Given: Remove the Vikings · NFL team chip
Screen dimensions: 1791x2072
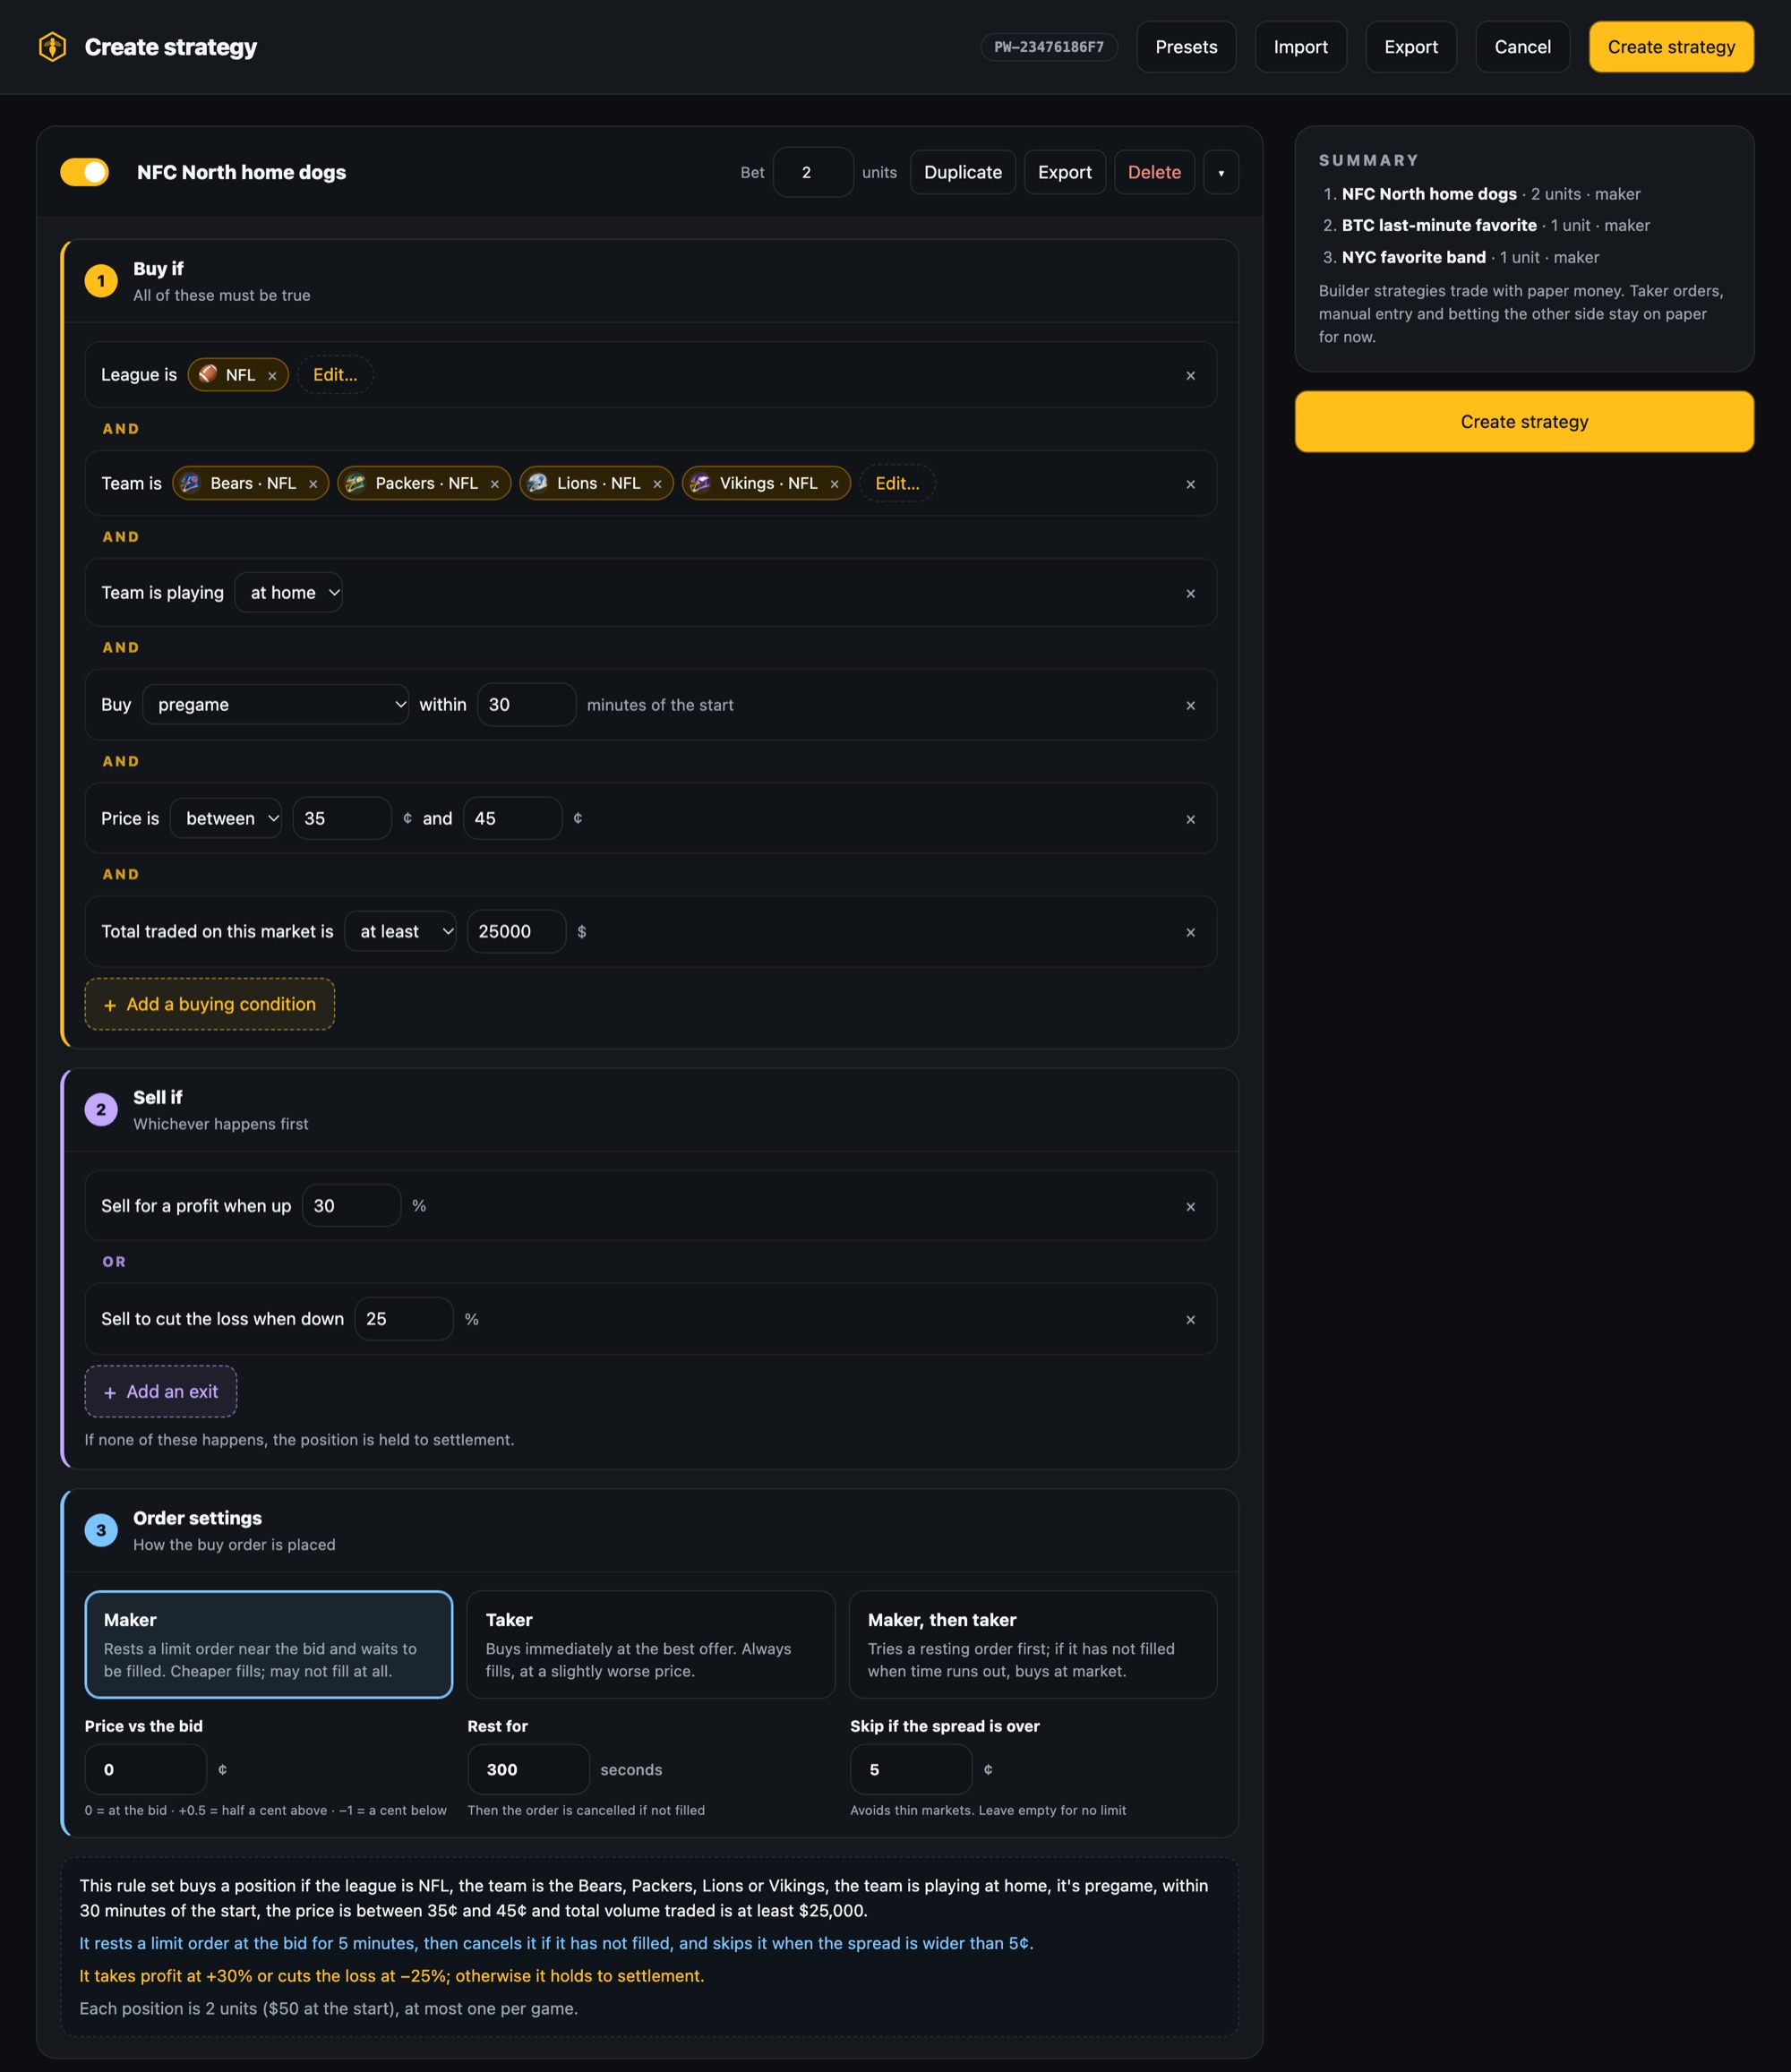Looking at the screenshot, I should click(834, 484).
